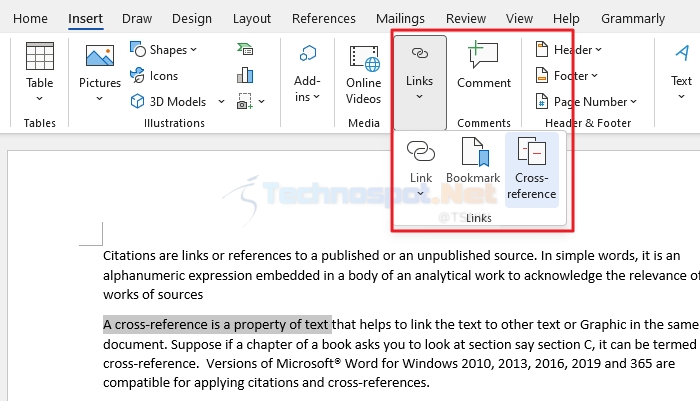Switch to the Home tab
Viewport: 700px width, 401px height.
(30, 19)
